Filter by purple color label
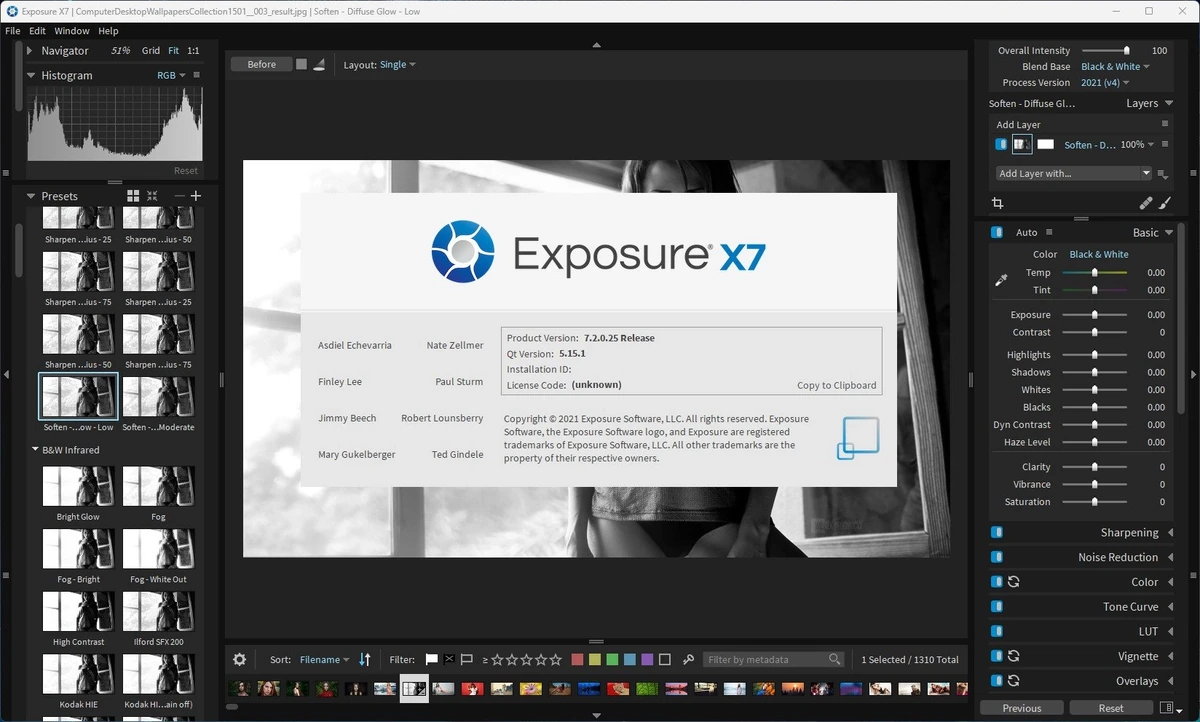 coord(647,659)
